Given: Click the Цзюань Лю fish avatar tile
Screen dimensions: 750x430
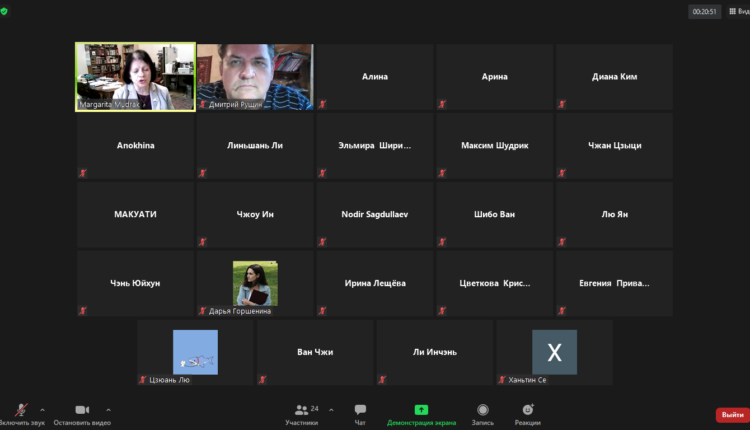Looking at the screenshot, I should [195, 352].
